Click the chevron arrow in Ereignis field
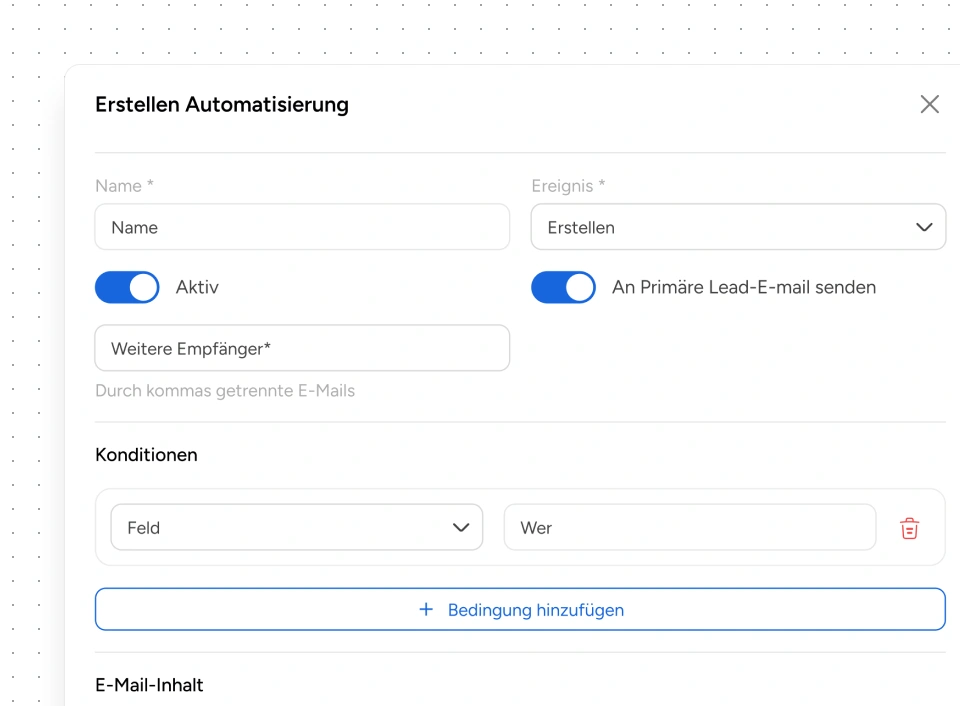The width and height of the screenshot is (960, 706). (924, 227)
